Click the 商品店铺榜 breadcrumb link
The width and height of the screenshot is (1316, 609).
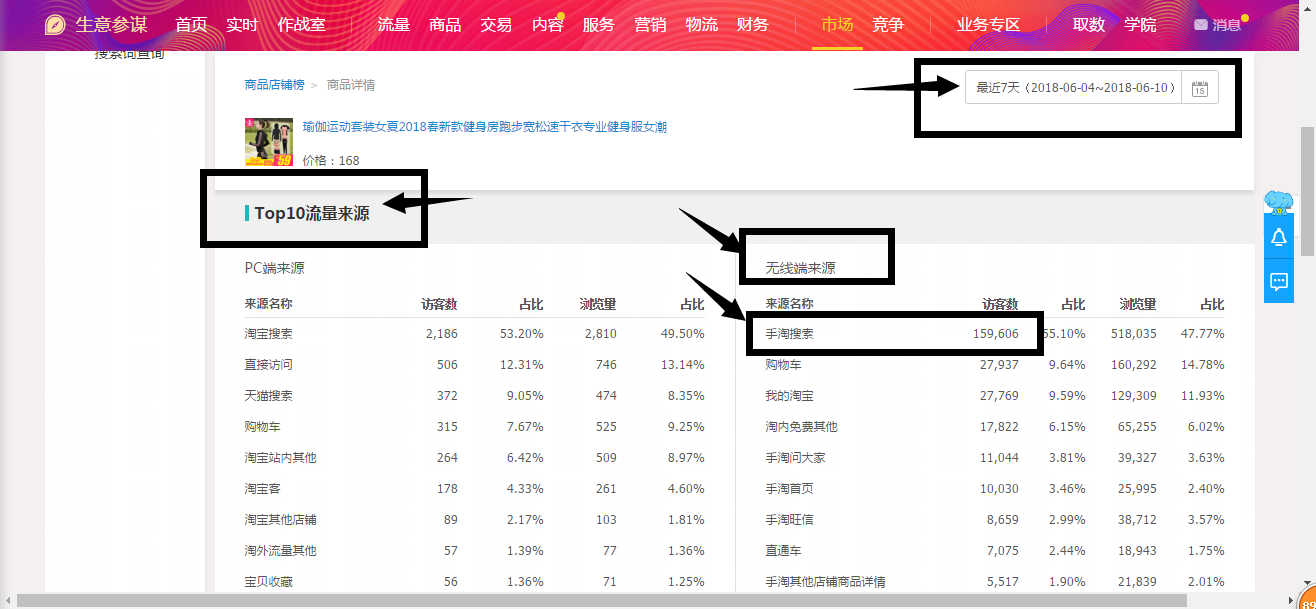274,85
